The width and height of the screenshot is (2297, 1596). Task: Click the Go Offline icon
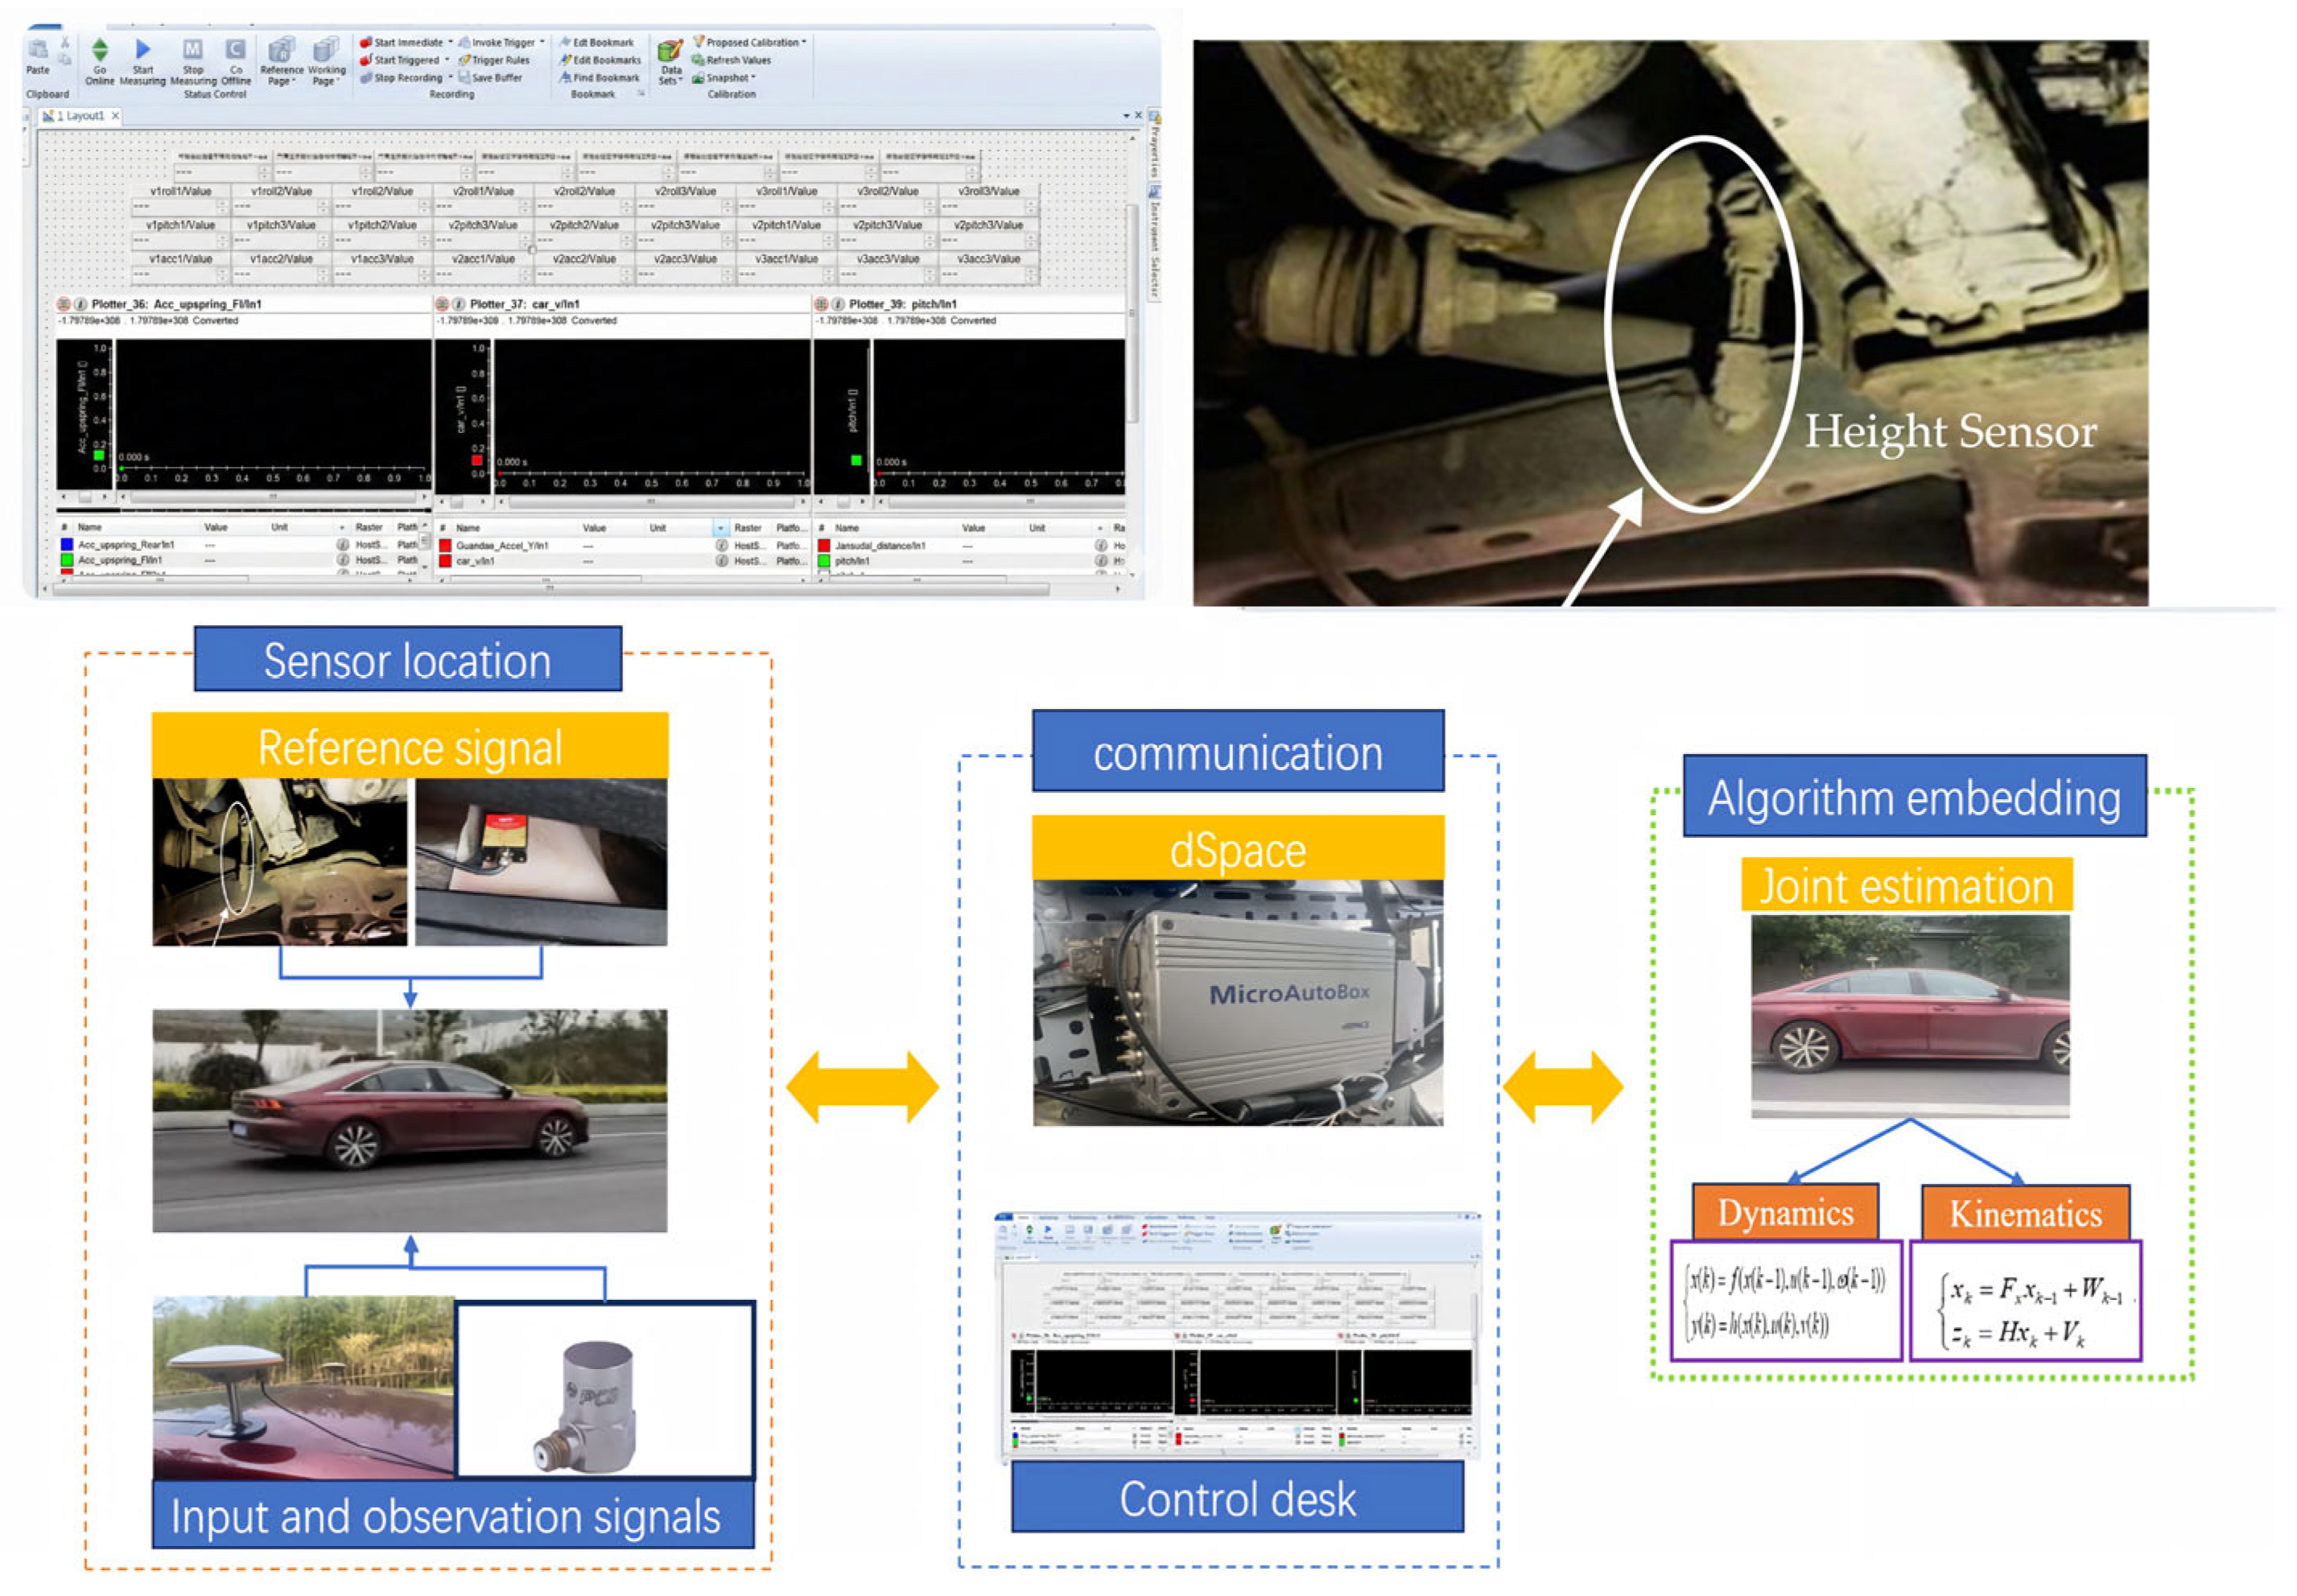235,50
